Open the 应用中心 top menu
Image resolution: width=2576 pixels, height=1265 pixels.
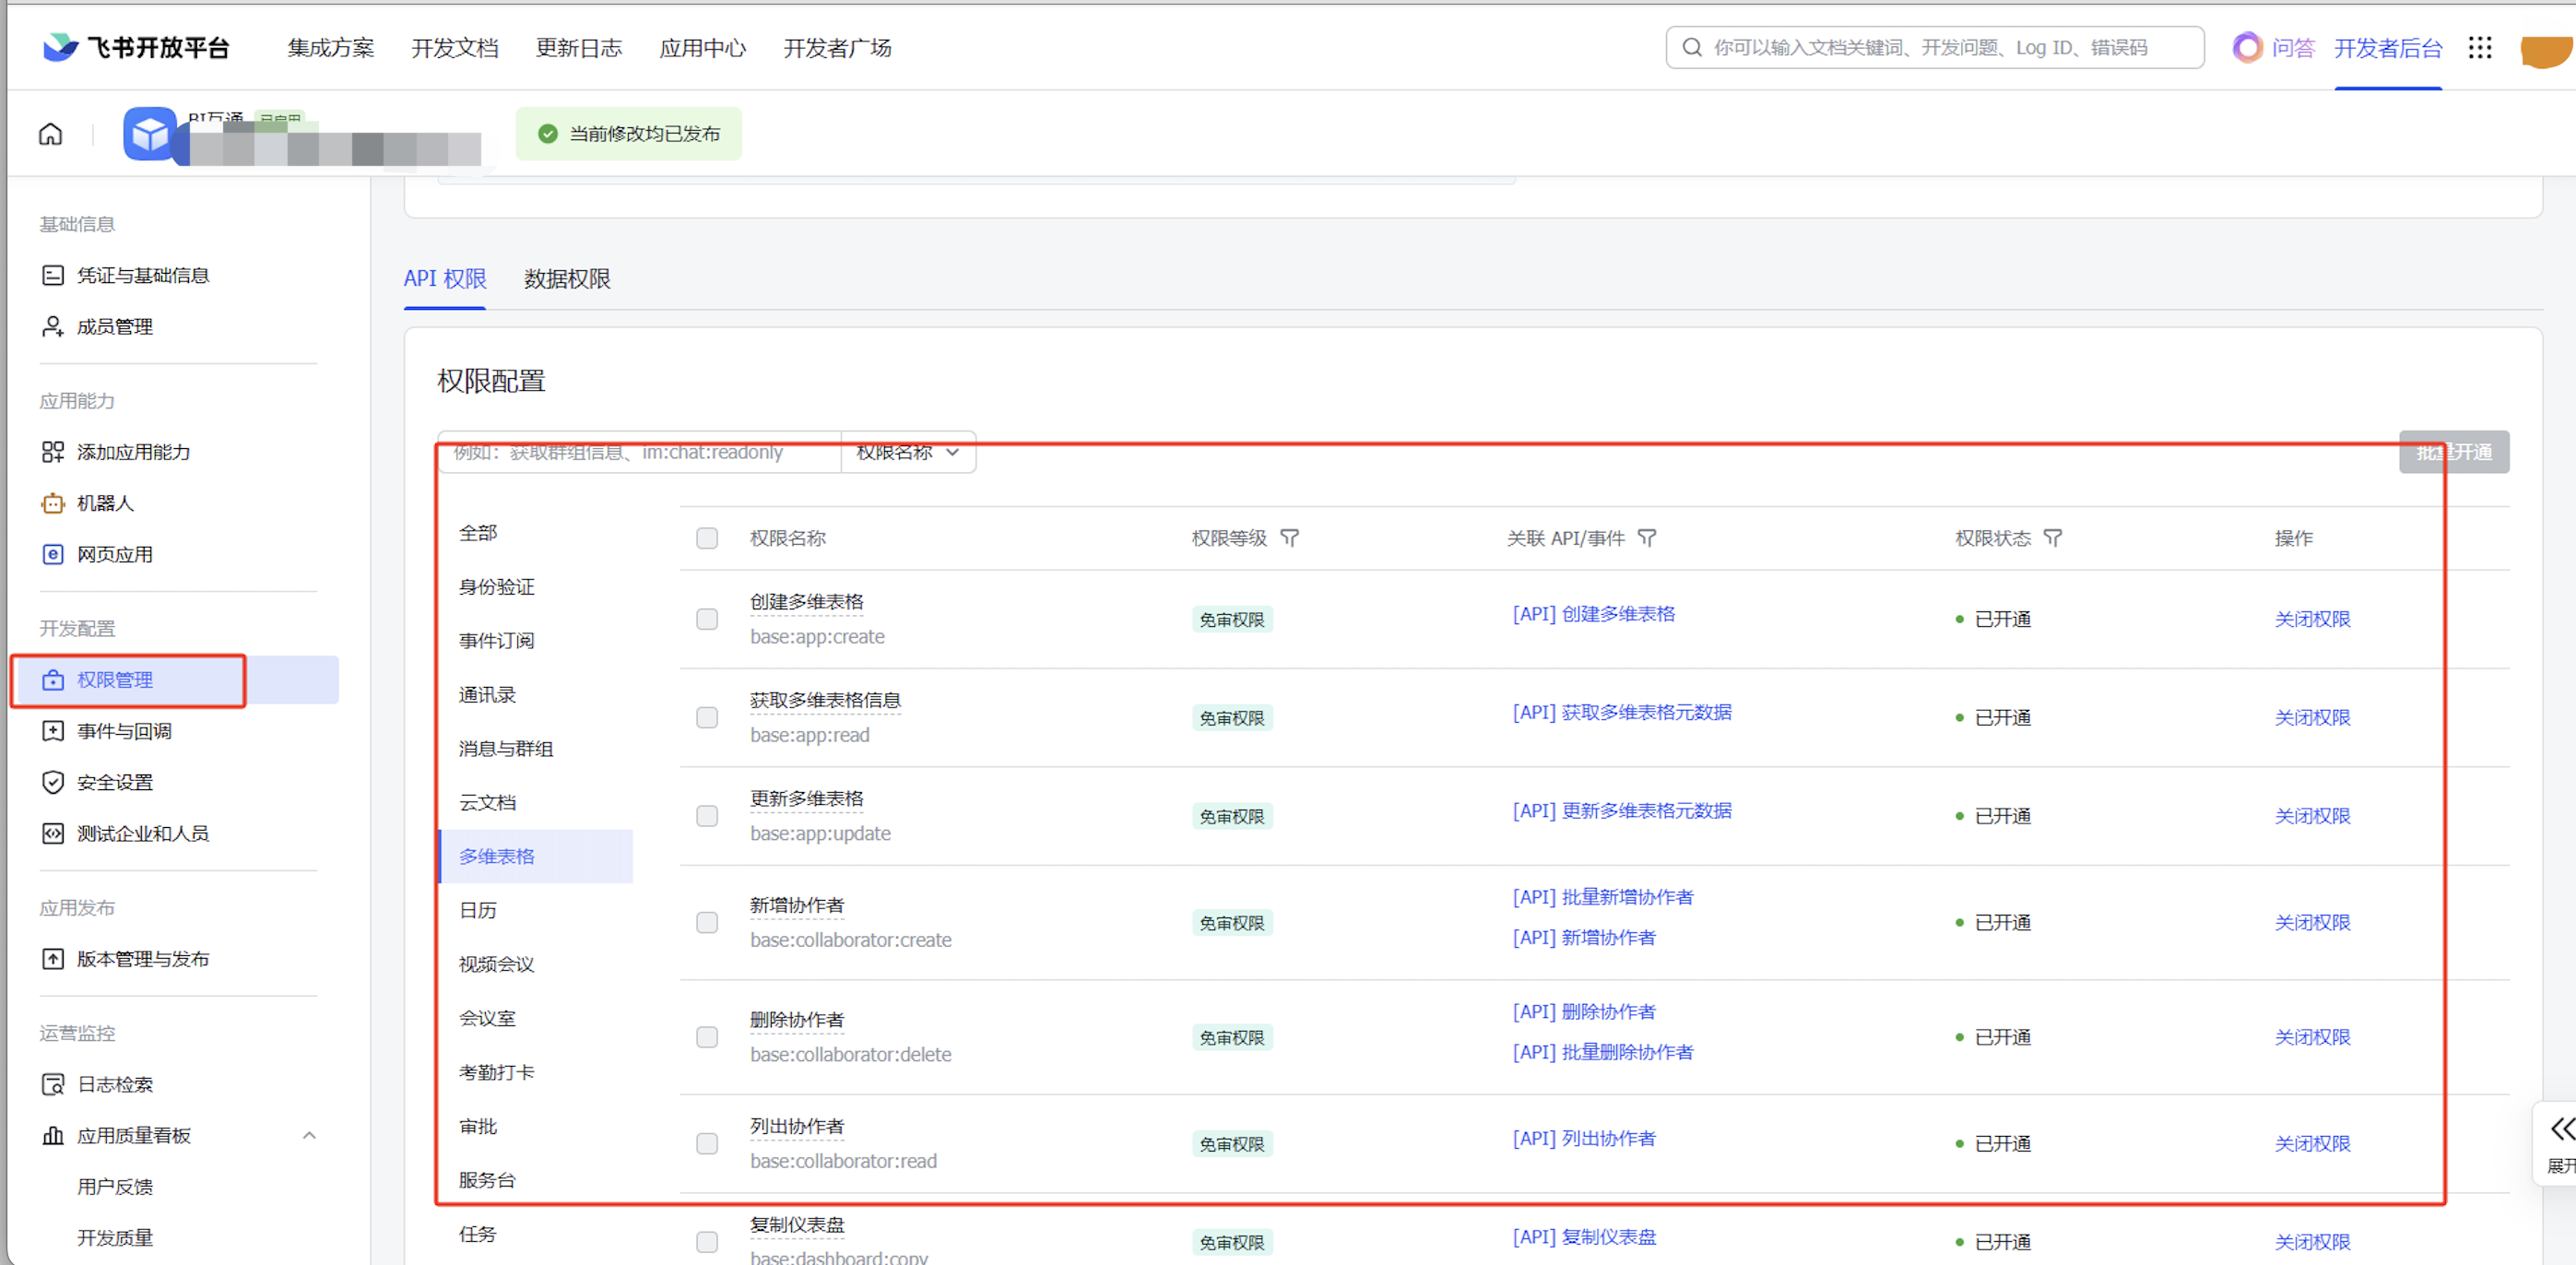[703, 47]
